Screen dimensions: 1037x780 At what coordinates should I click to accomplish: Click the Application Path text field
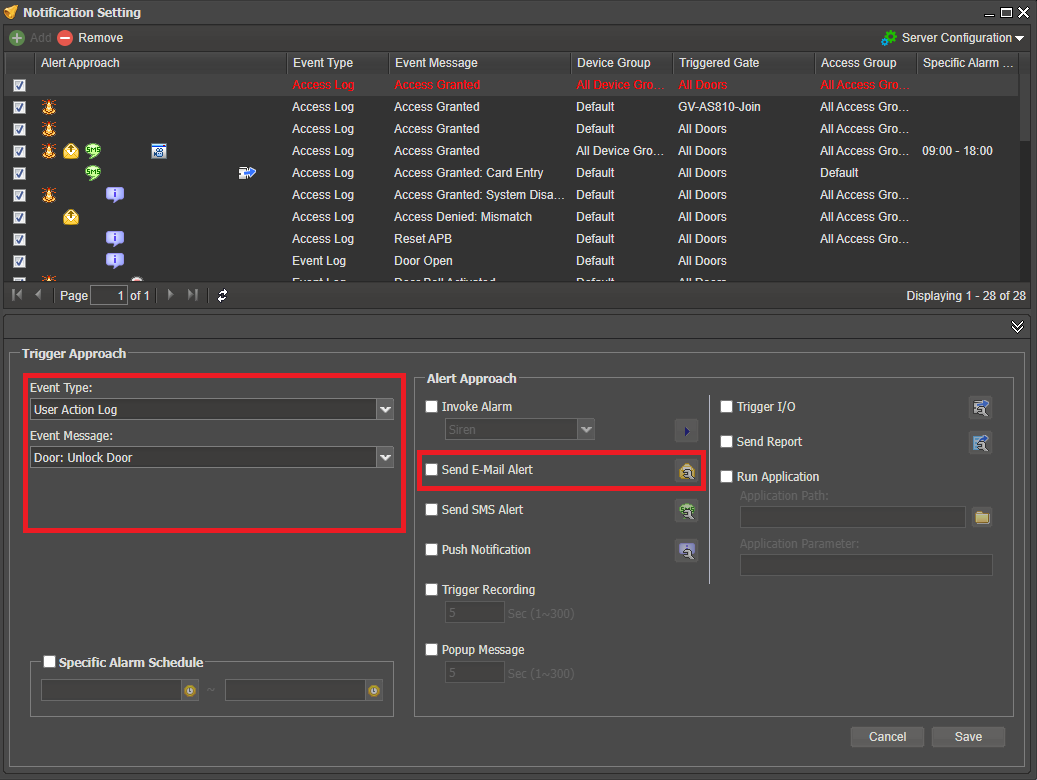(852, 517)
